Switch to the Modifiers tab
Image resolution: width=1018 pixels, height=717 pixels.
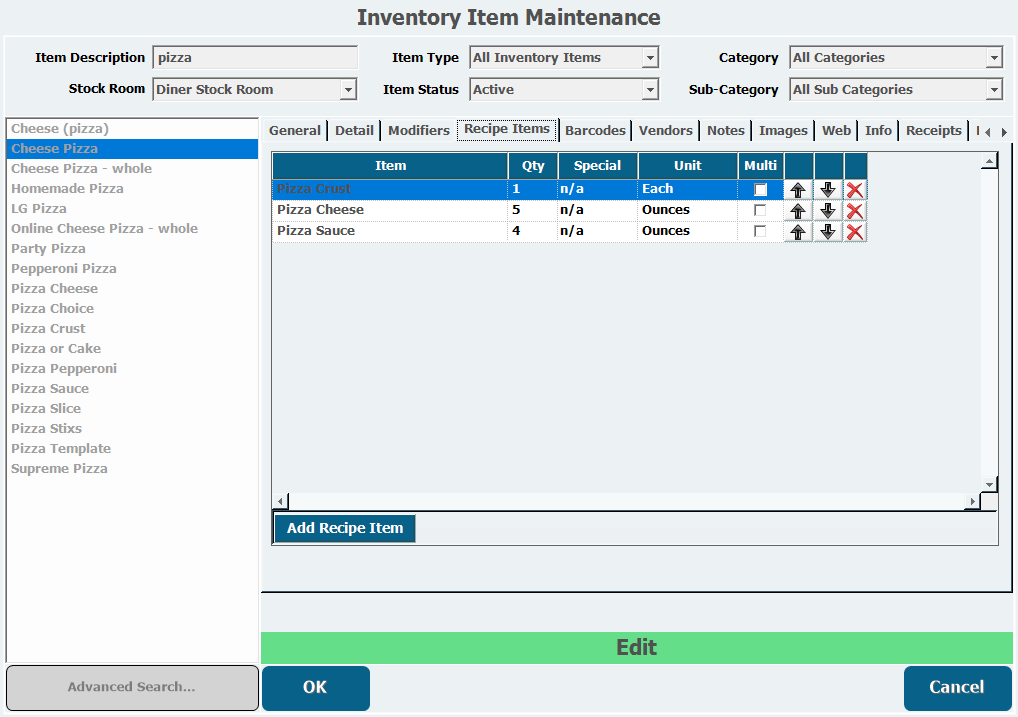[x=418, y=131]
